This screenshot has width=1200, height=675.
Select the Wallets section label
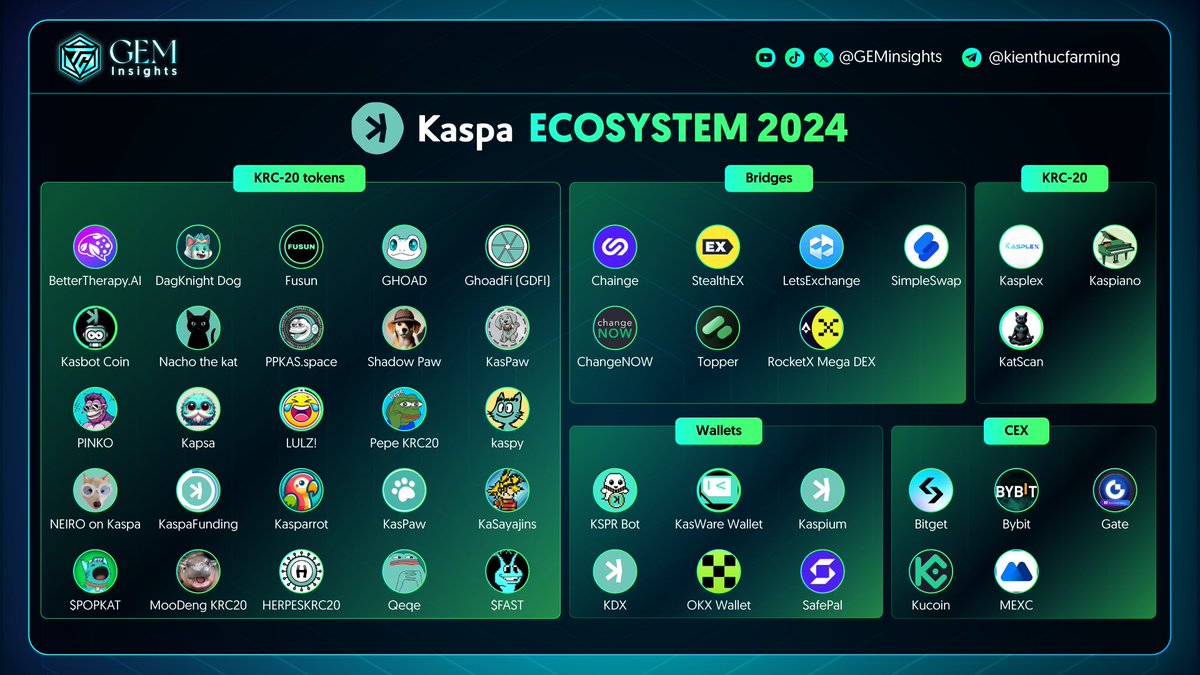click(x=719, y=431)
